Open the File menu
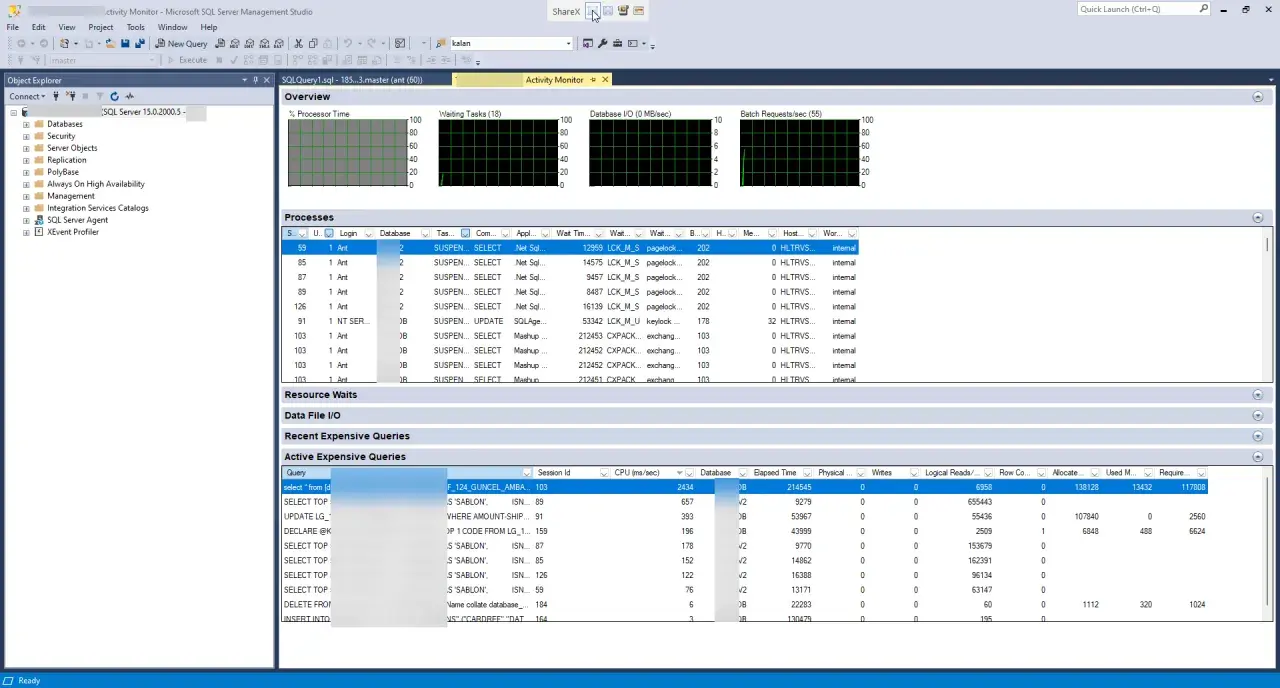 click(13, 27)
